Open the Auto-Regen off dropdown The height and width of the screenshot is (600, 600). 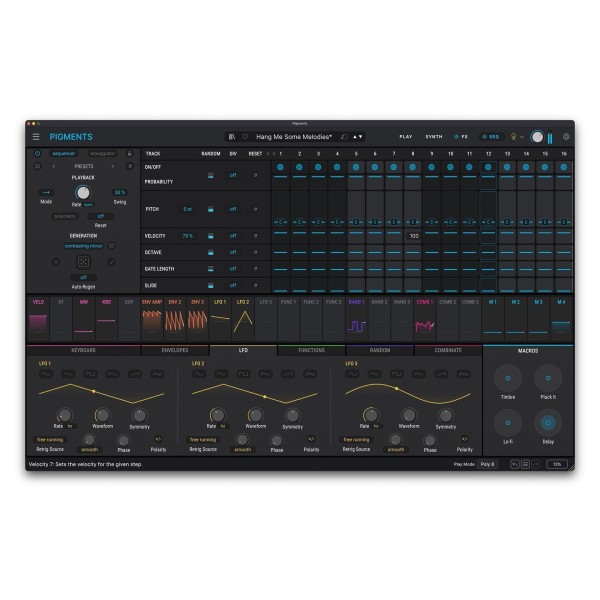[83, 277]
